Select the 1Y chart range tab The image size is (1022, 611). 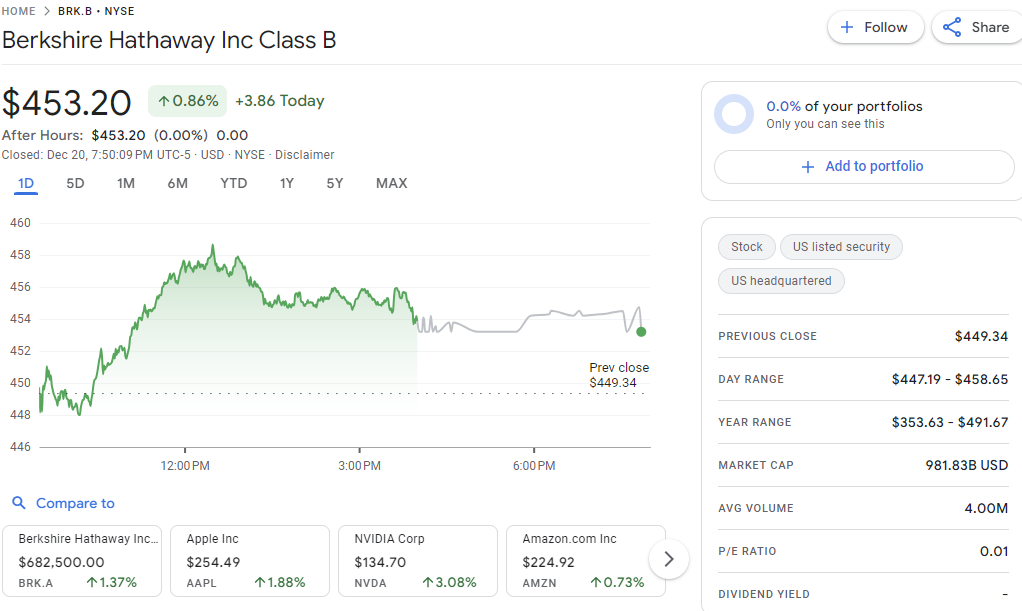287,183
